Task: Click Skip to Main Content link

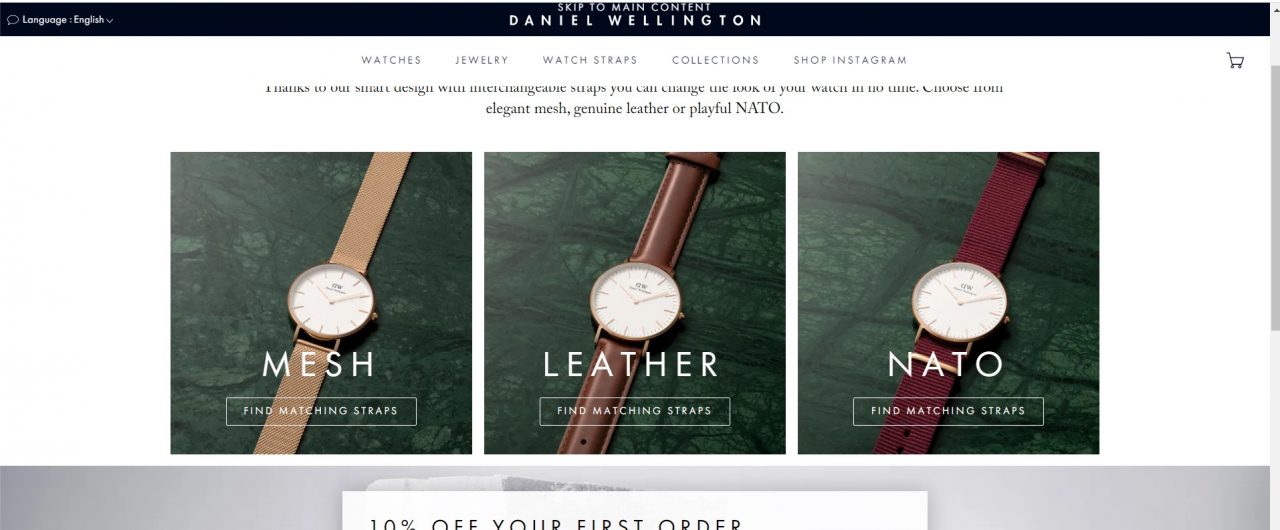Action: tap(635, 7)
